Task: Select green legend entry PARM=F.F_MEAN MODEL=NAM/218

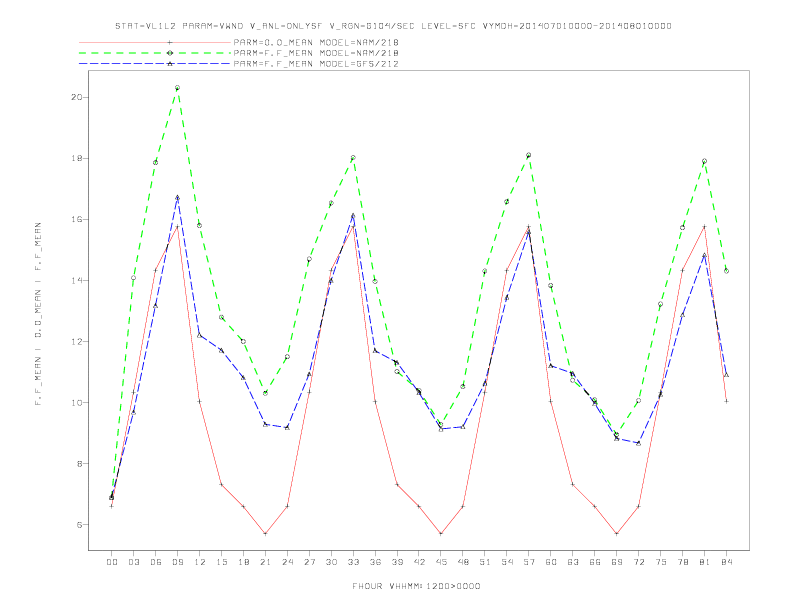Action: click(316, 53)
